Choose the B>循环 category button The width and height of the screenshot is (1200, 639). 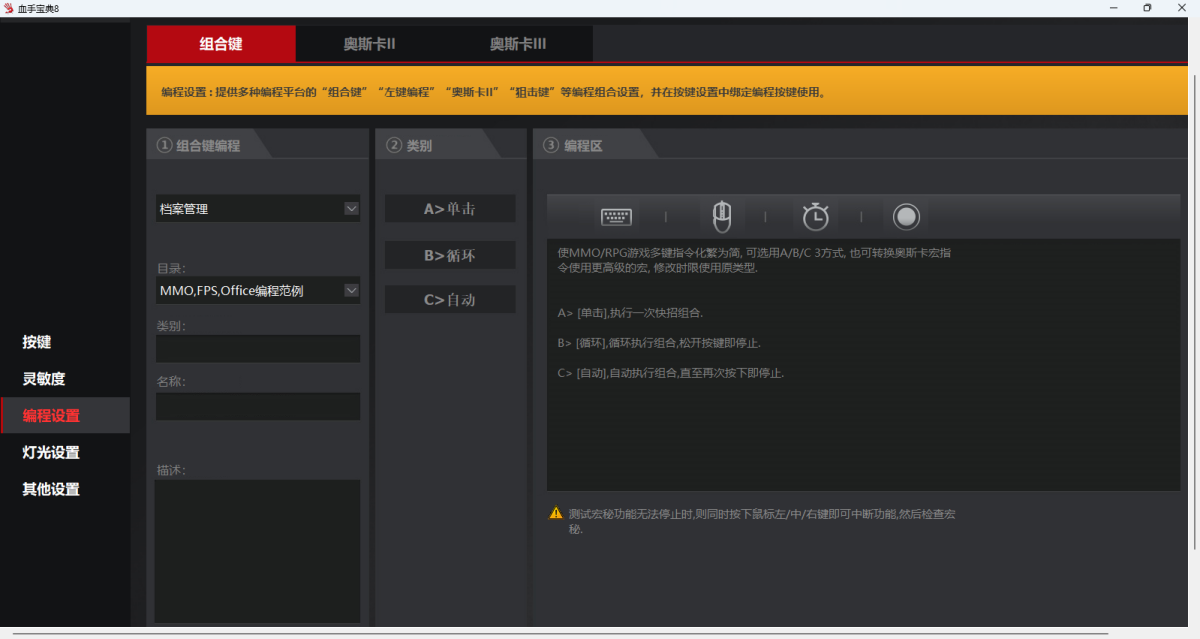click(x=450, y=255)
